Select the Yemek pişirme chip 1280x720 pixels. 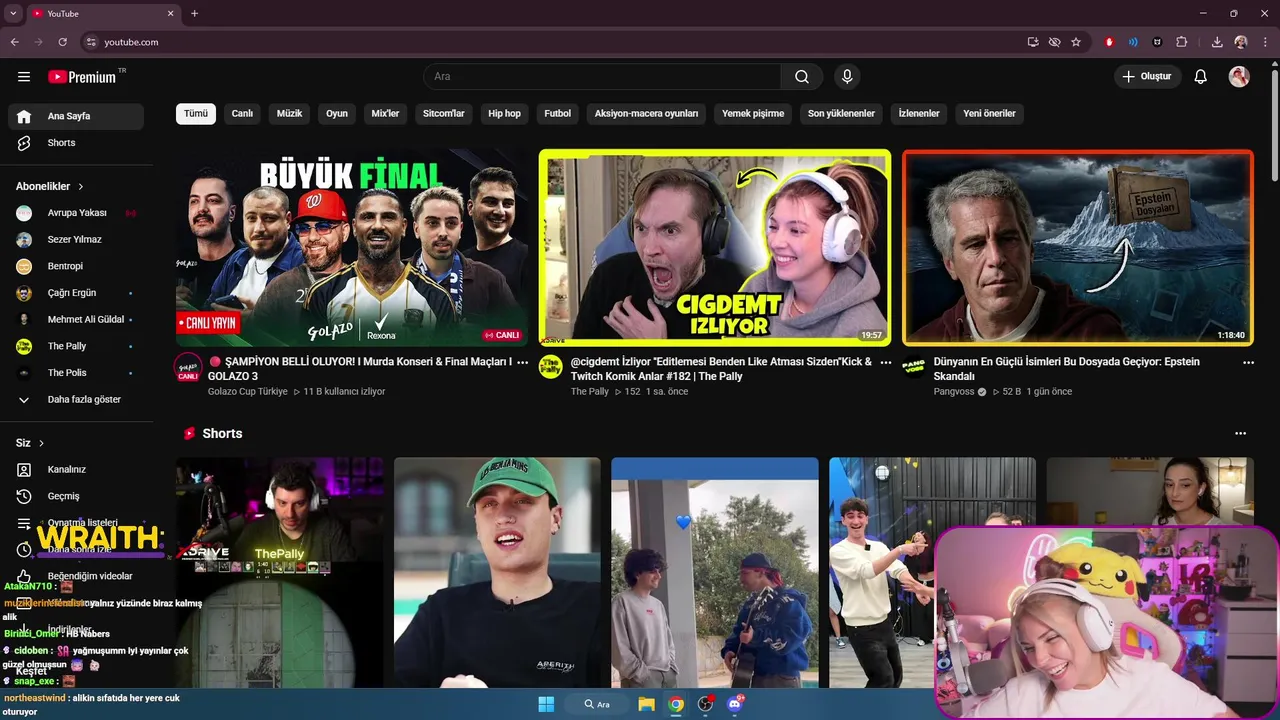(x=753, y=114)
